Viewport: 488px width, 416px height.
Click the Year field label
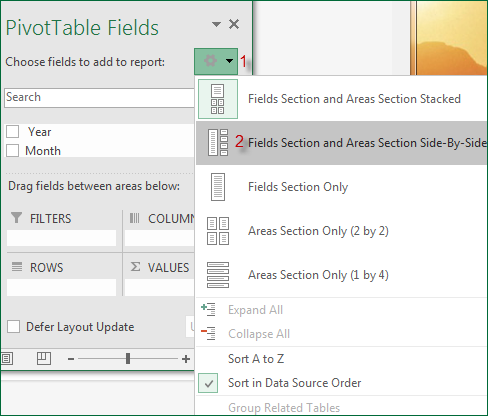click(40, 132)
